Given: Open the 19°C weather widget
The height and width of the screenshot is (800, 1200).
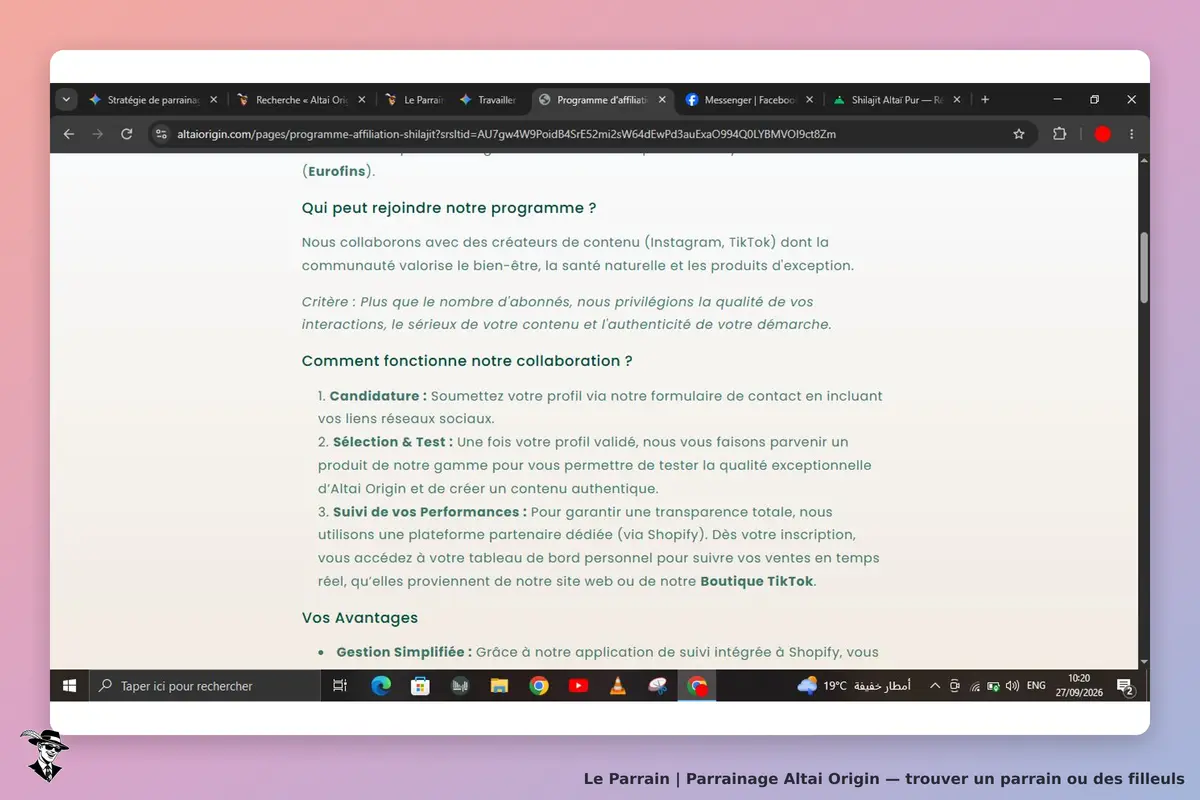Looking at the screenshot, I should tap(854, 686).
